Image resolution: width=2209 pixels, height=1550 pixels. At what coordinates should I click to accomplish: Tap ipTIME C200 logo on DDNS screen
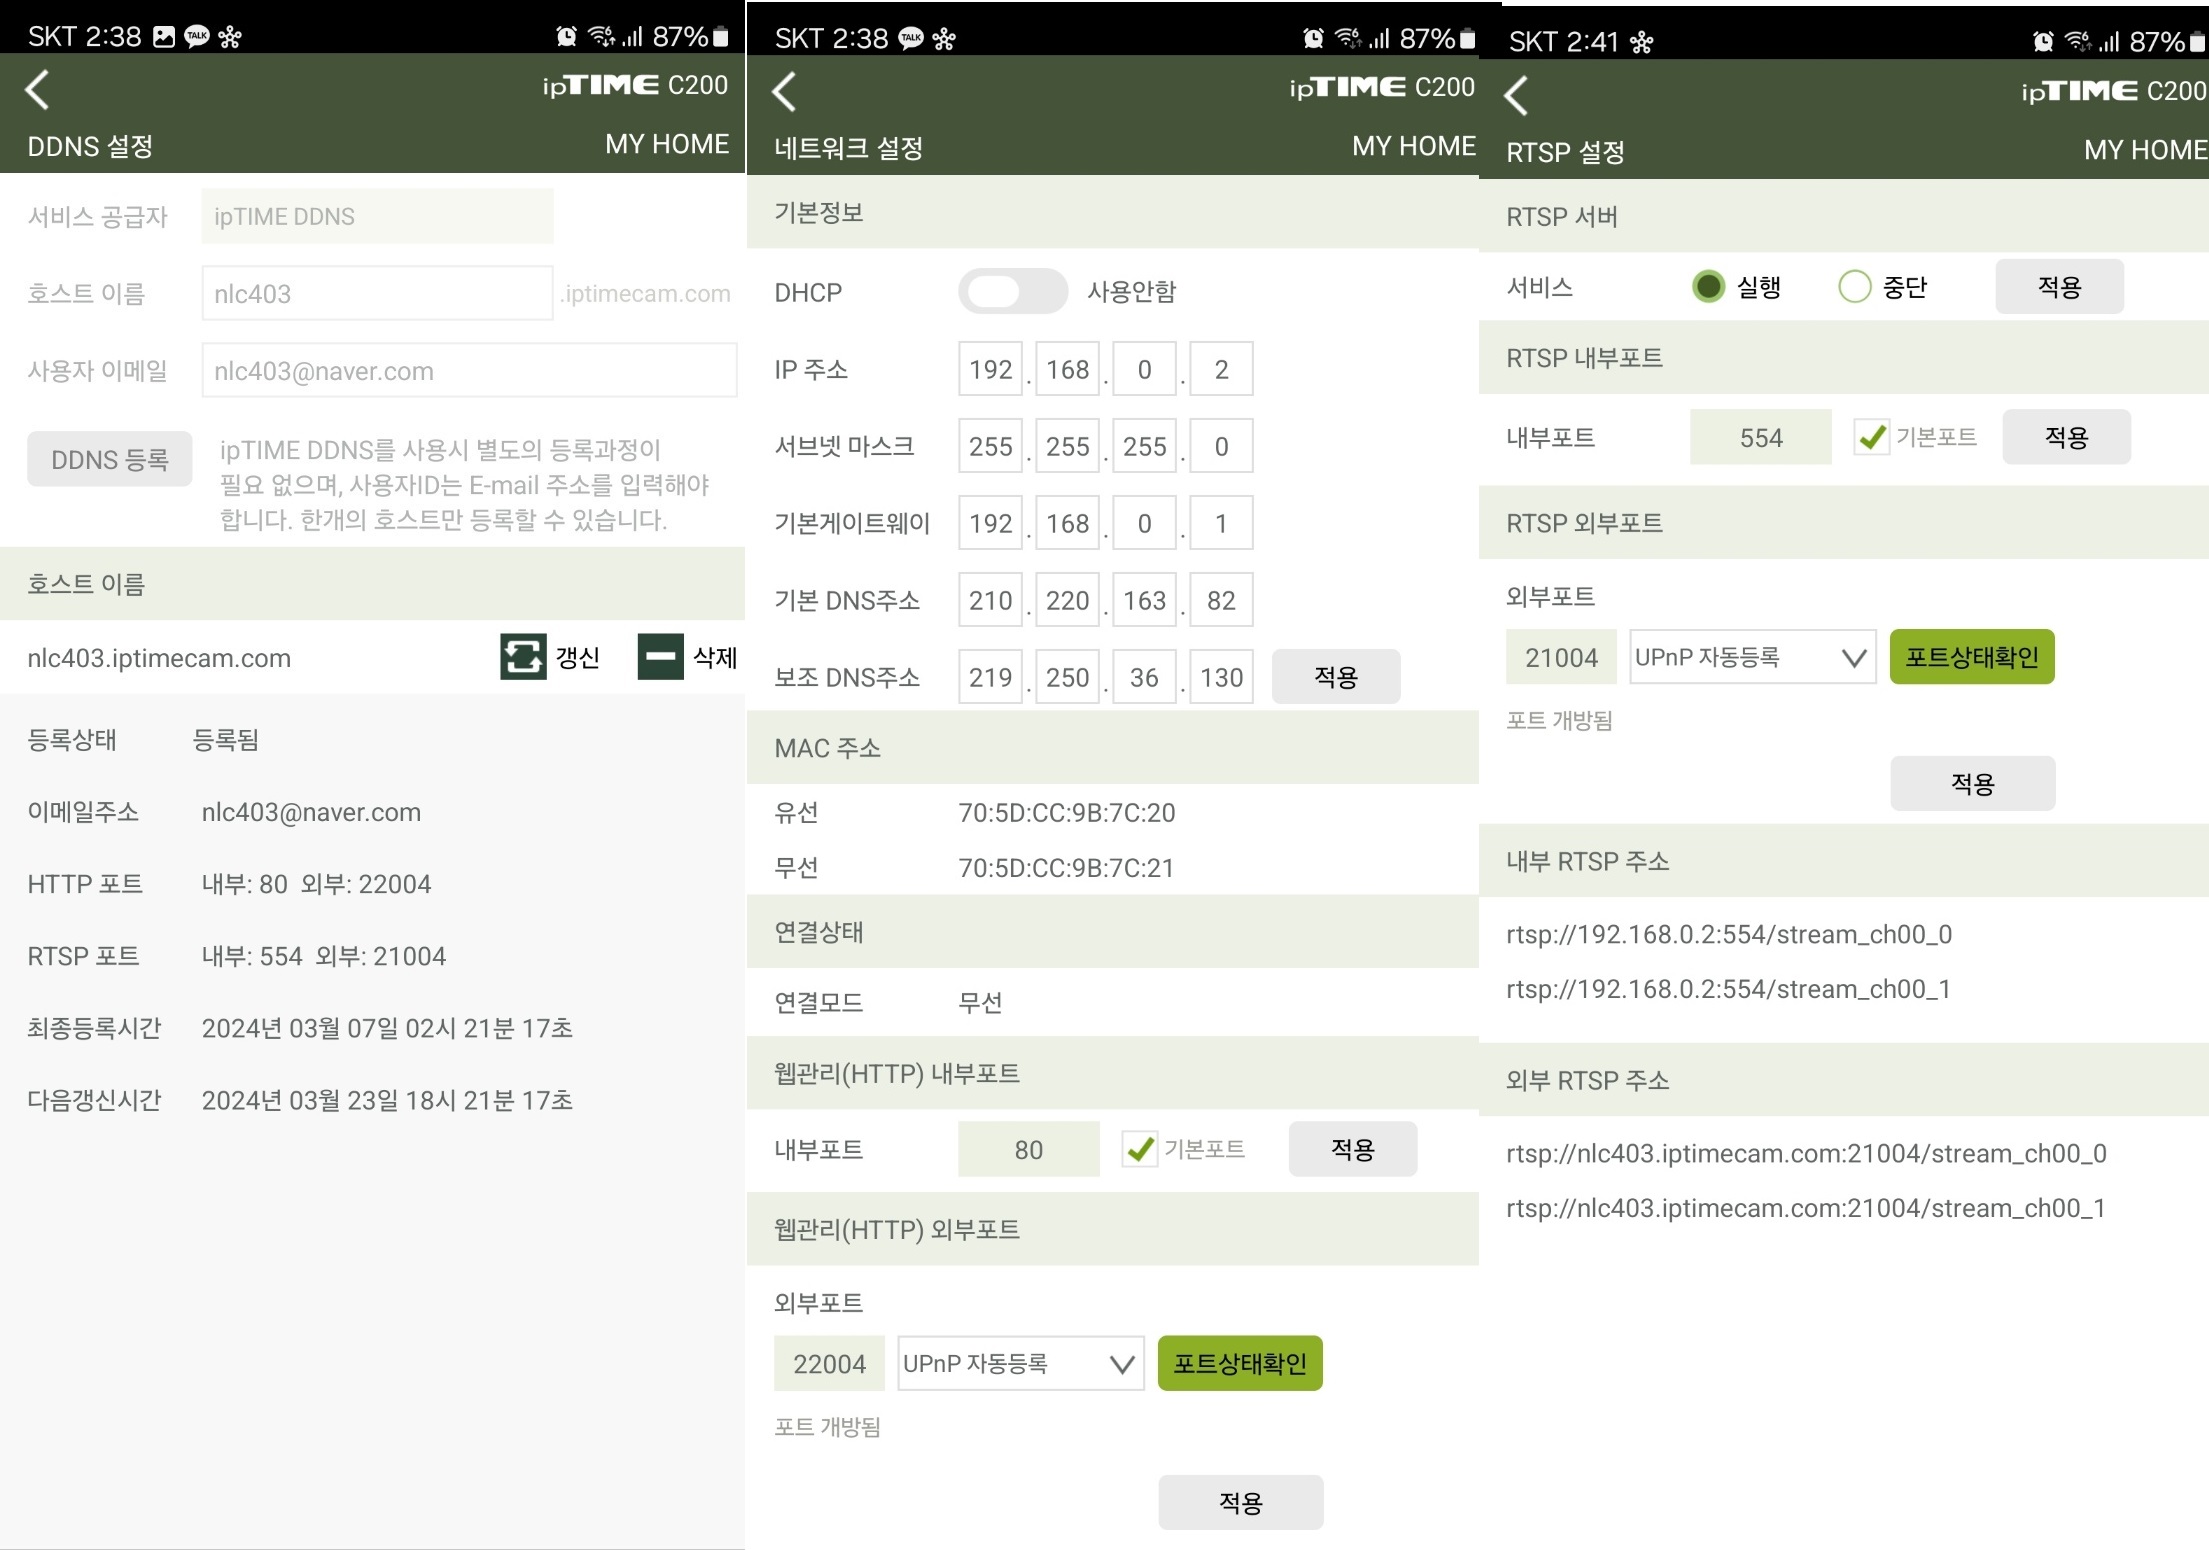pos(635,85)
